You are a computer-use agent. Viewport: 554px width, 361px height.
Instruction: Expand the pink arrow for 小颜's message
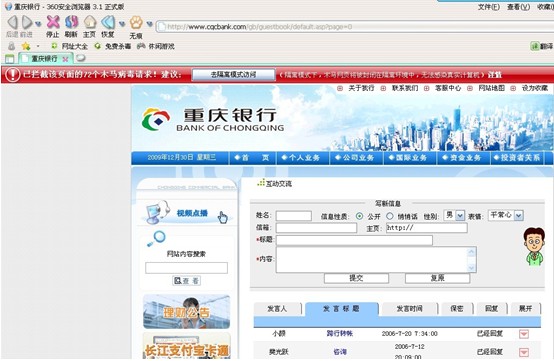coord(524,334)
